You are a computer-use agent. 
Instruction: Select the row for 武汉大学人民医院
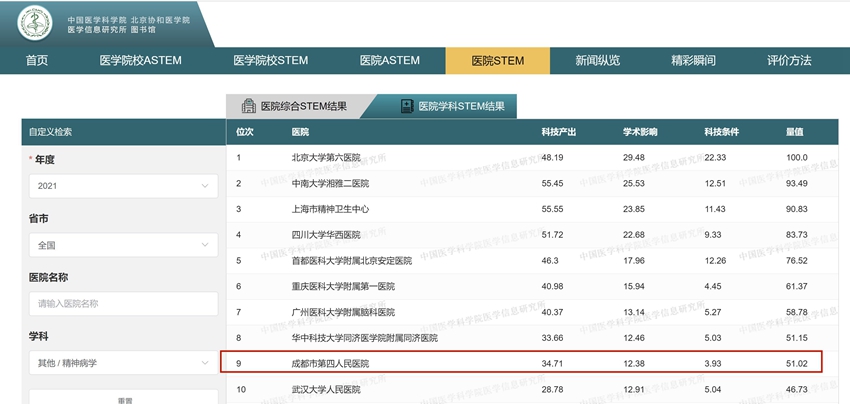click(532, 389)
